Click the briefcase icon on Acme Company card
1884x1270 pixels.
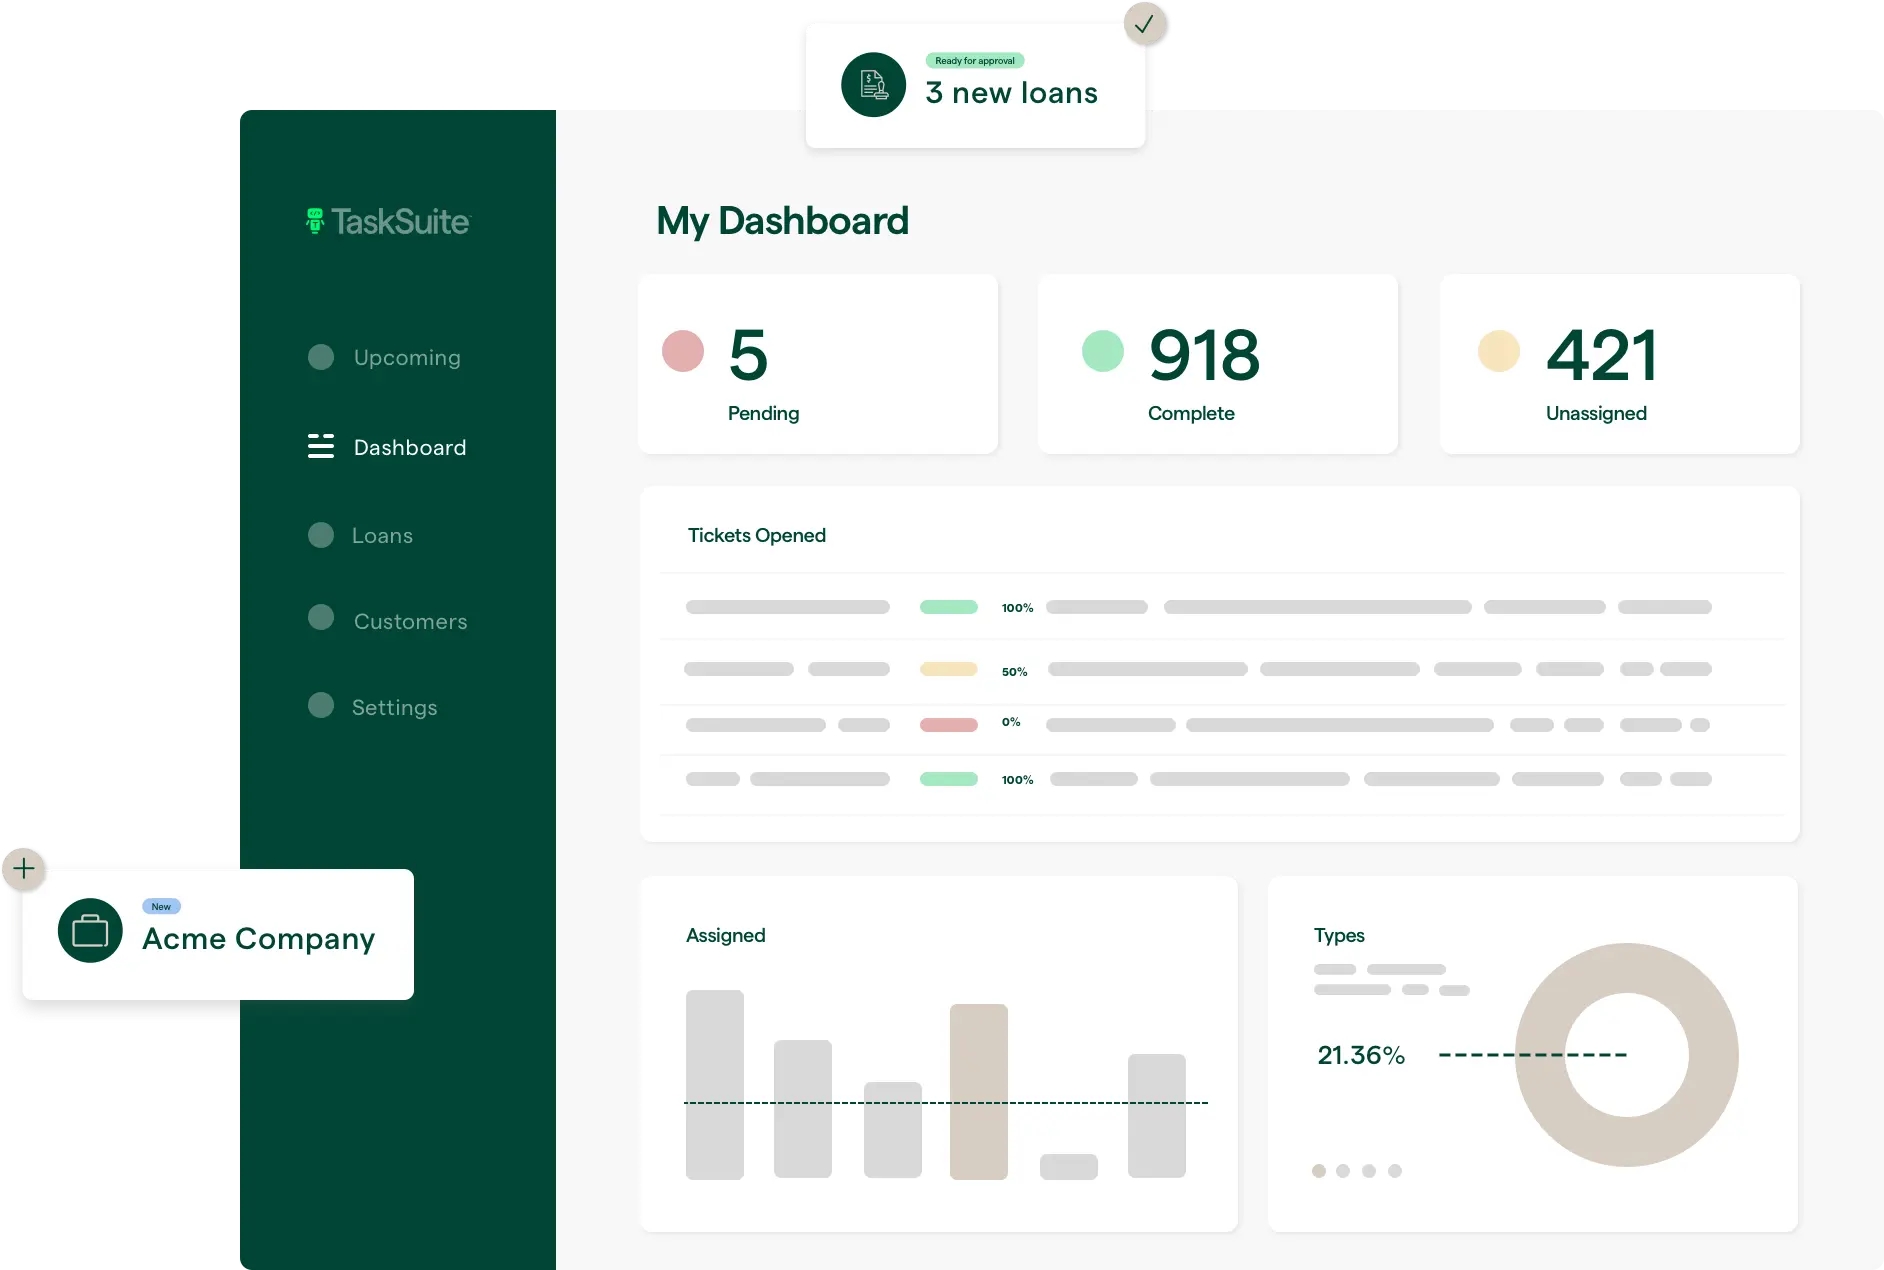[90, 930]
